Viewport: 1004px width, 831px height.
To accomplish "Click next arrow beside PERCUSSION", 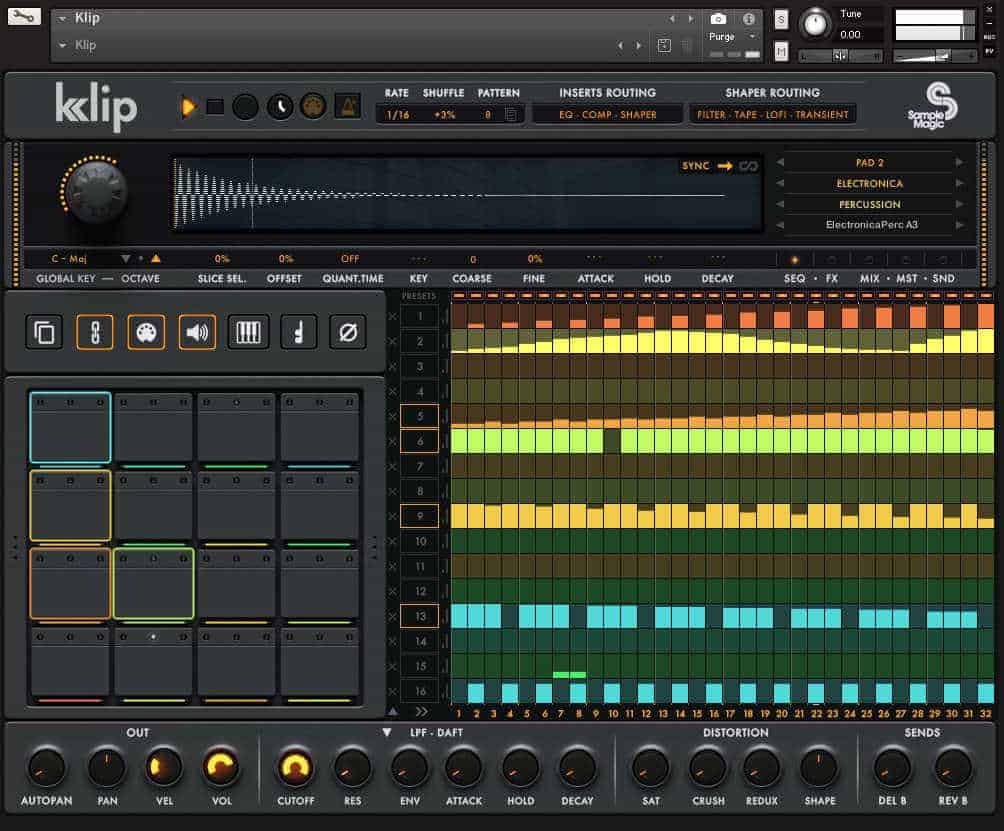I will pos(959,204).
